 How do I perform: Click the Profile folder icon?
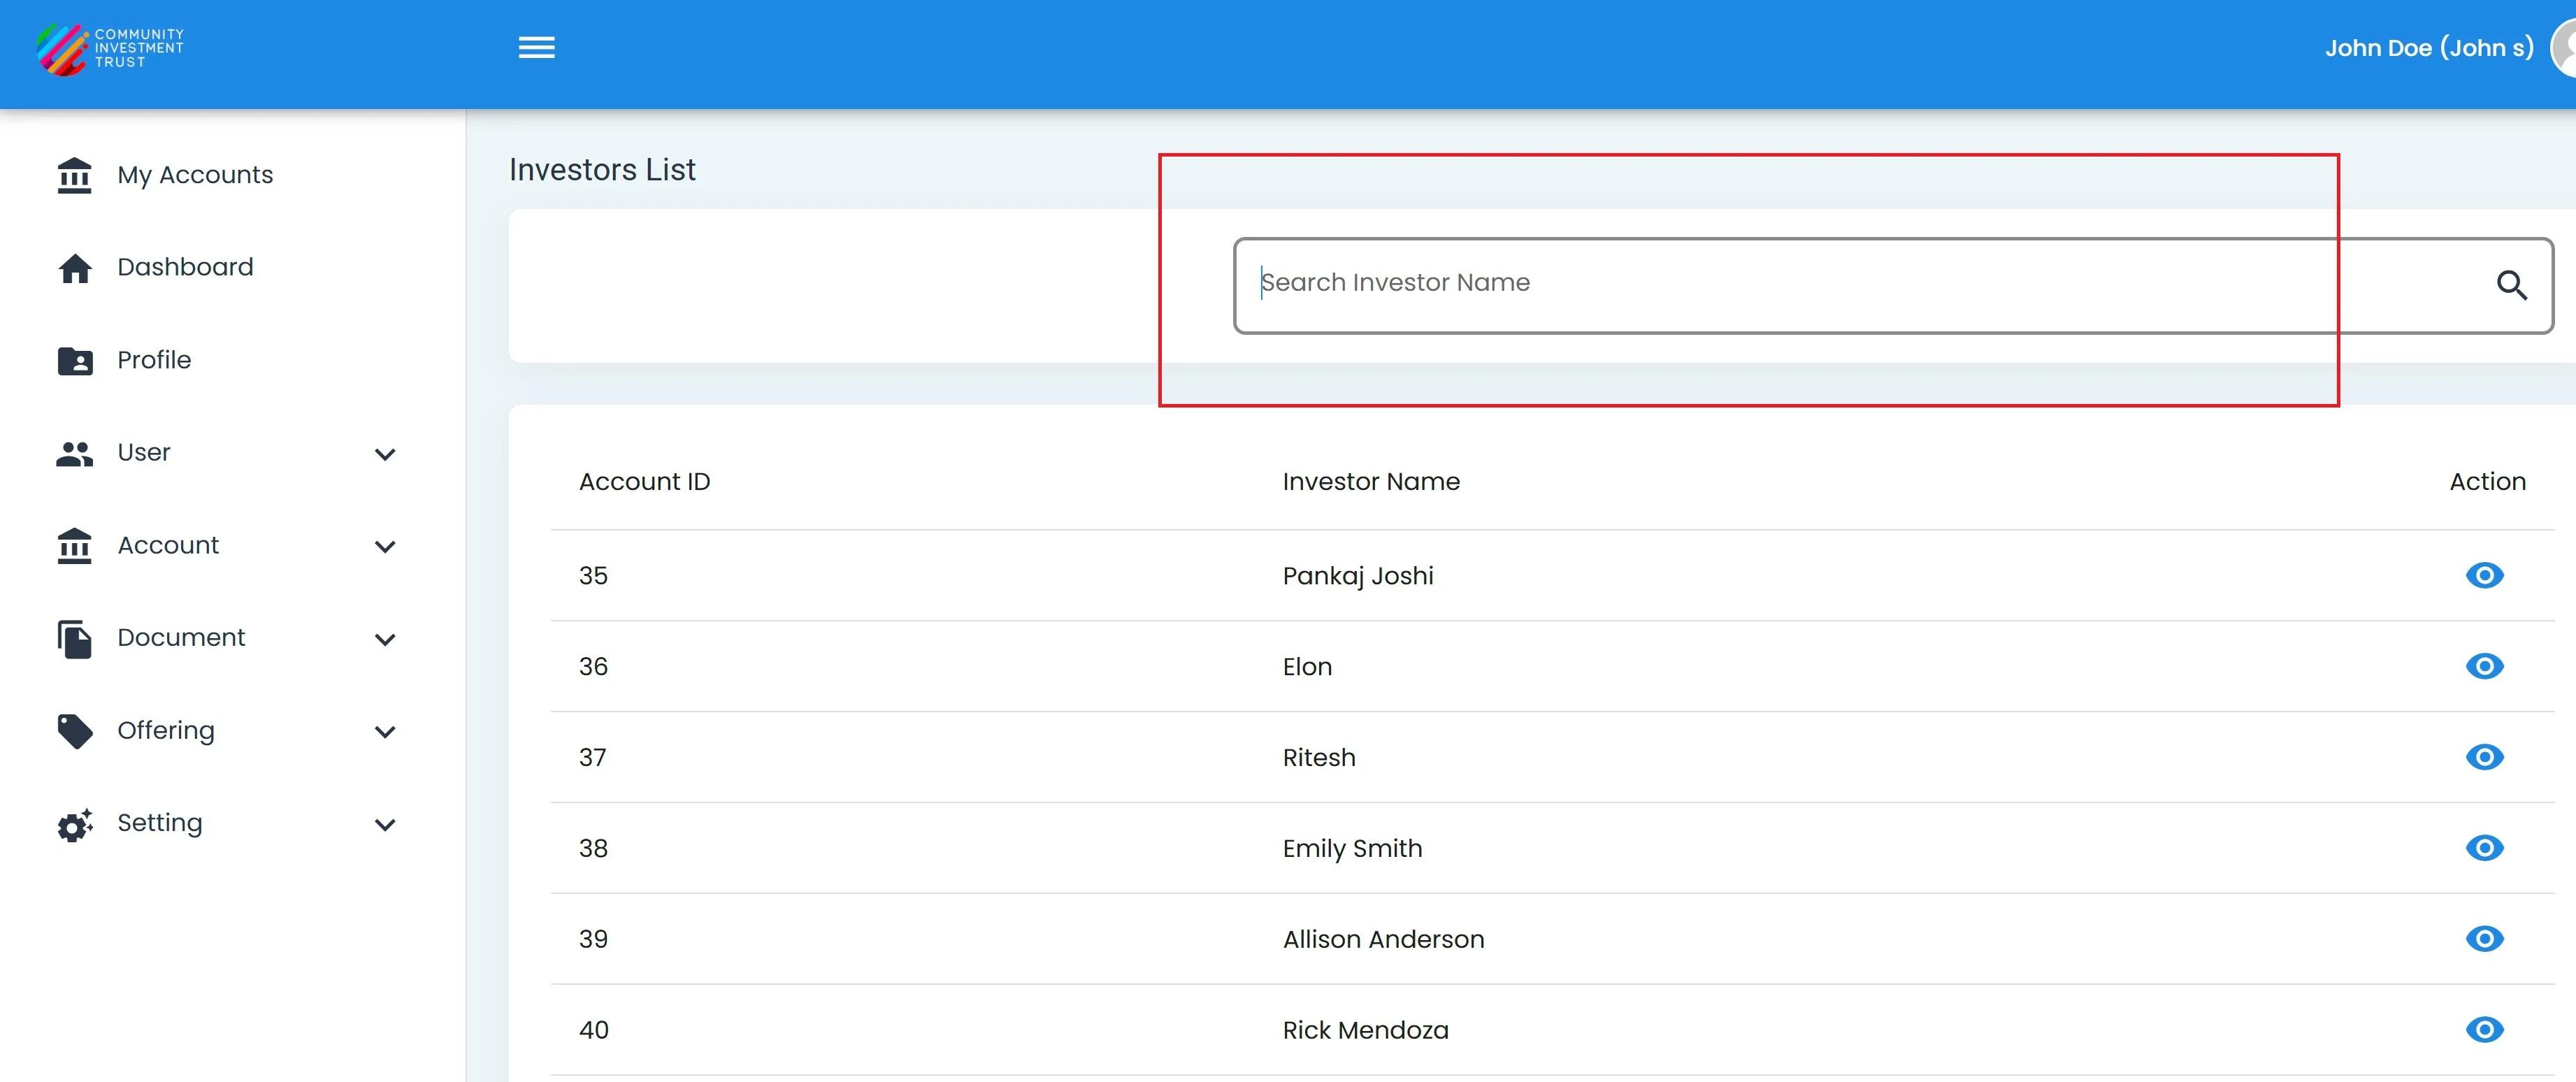point(75,360)
